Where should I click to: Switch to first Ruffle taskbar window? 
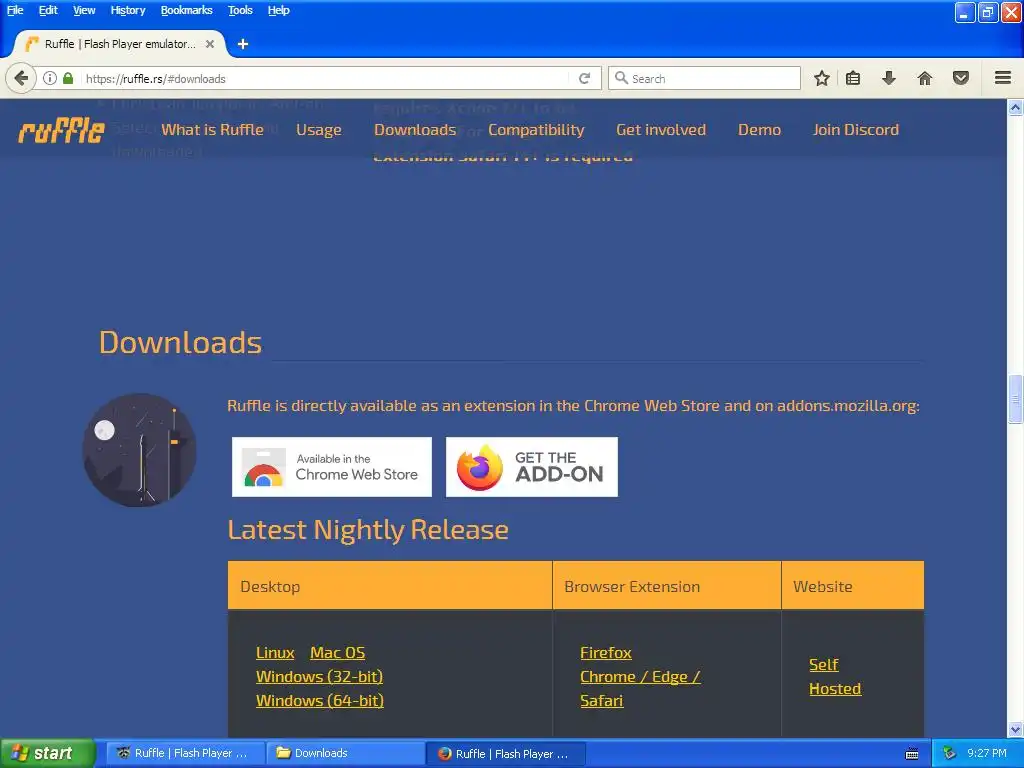point(185,753)
